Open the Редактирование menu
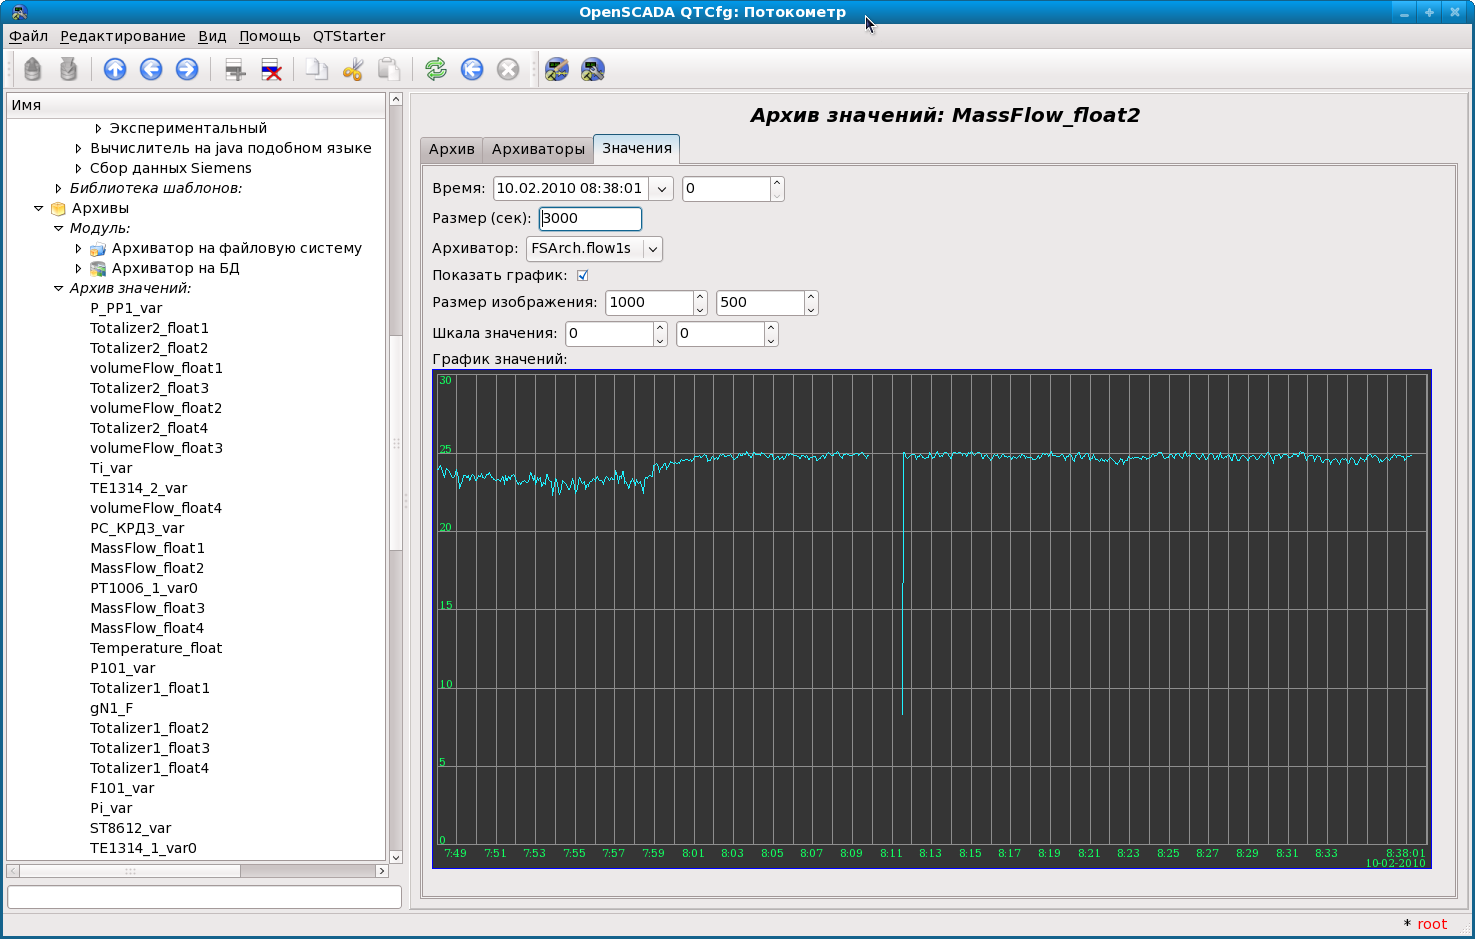The image size is (1475, 939). click(x=122, y=36)
